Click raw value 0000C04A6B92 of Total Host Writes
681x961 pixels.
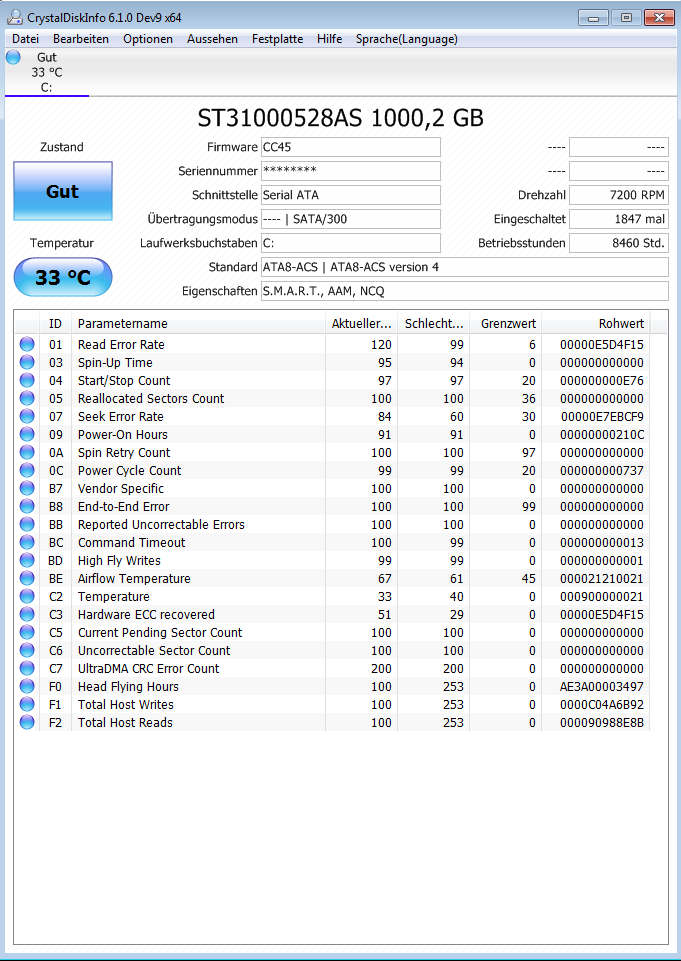(602, 705)
